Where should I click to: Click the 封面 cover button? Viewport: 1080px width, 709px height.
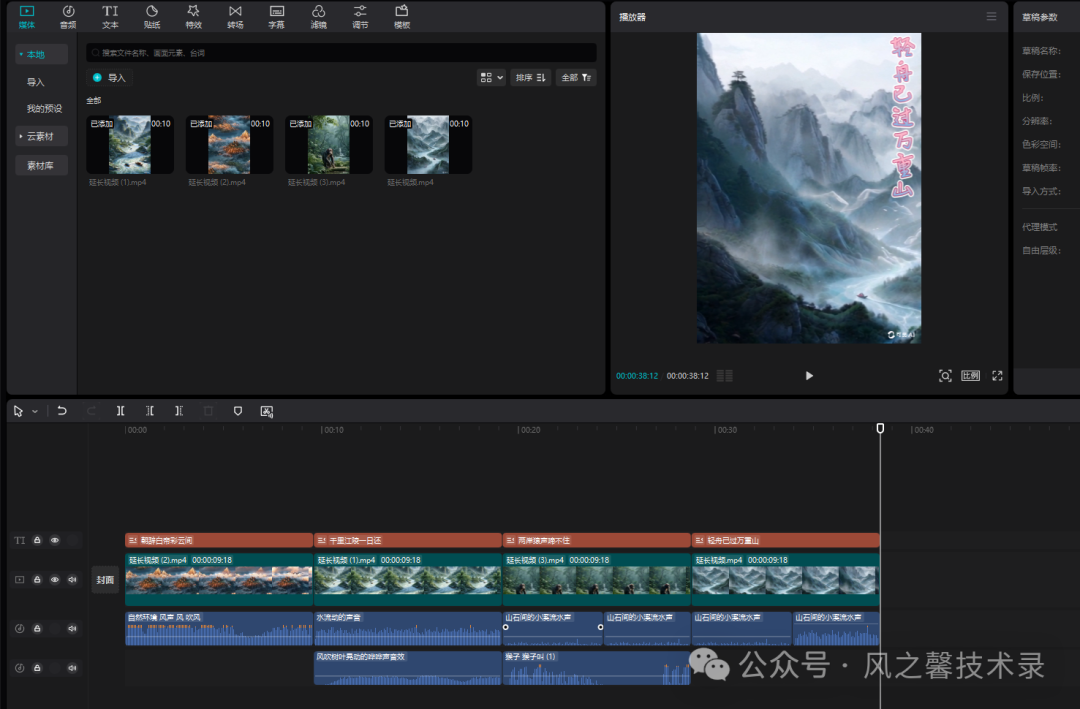105,580
